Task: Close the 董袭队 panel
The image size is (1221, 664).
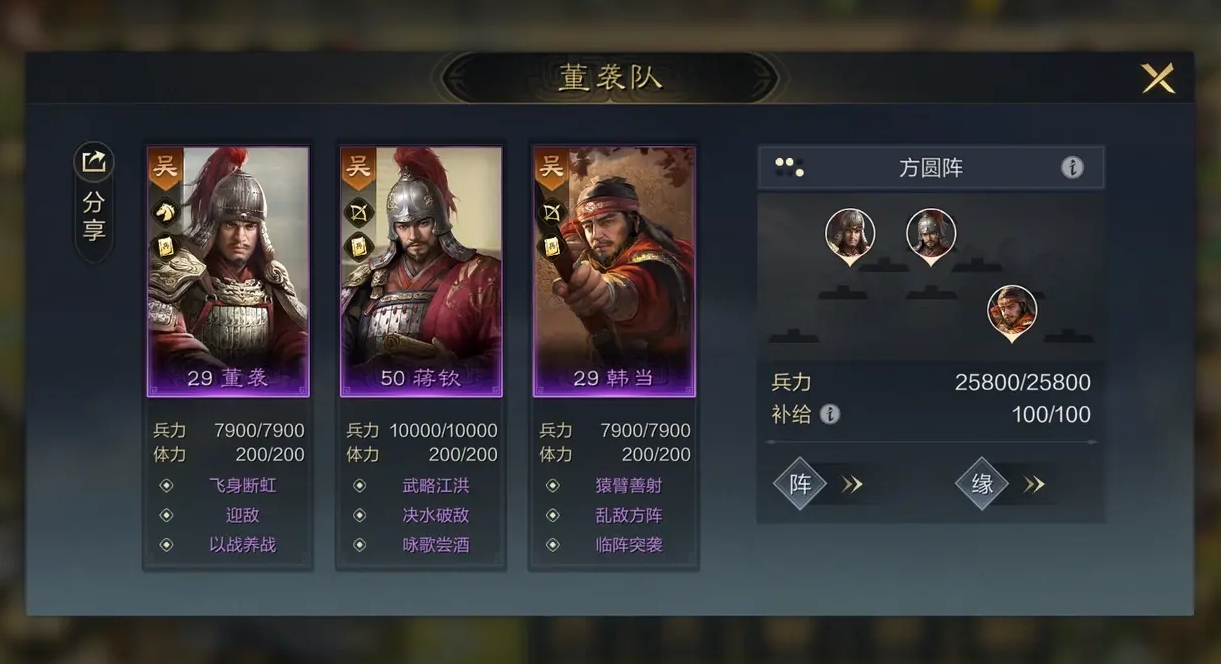Action: [x=1158, y=78]
